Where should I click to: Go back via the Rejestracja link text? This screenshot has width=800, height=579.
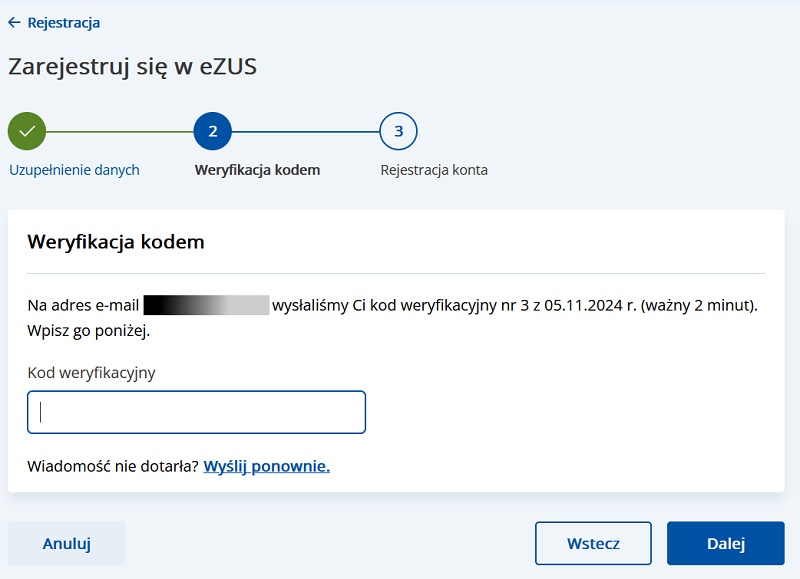[x=64, y=23]
